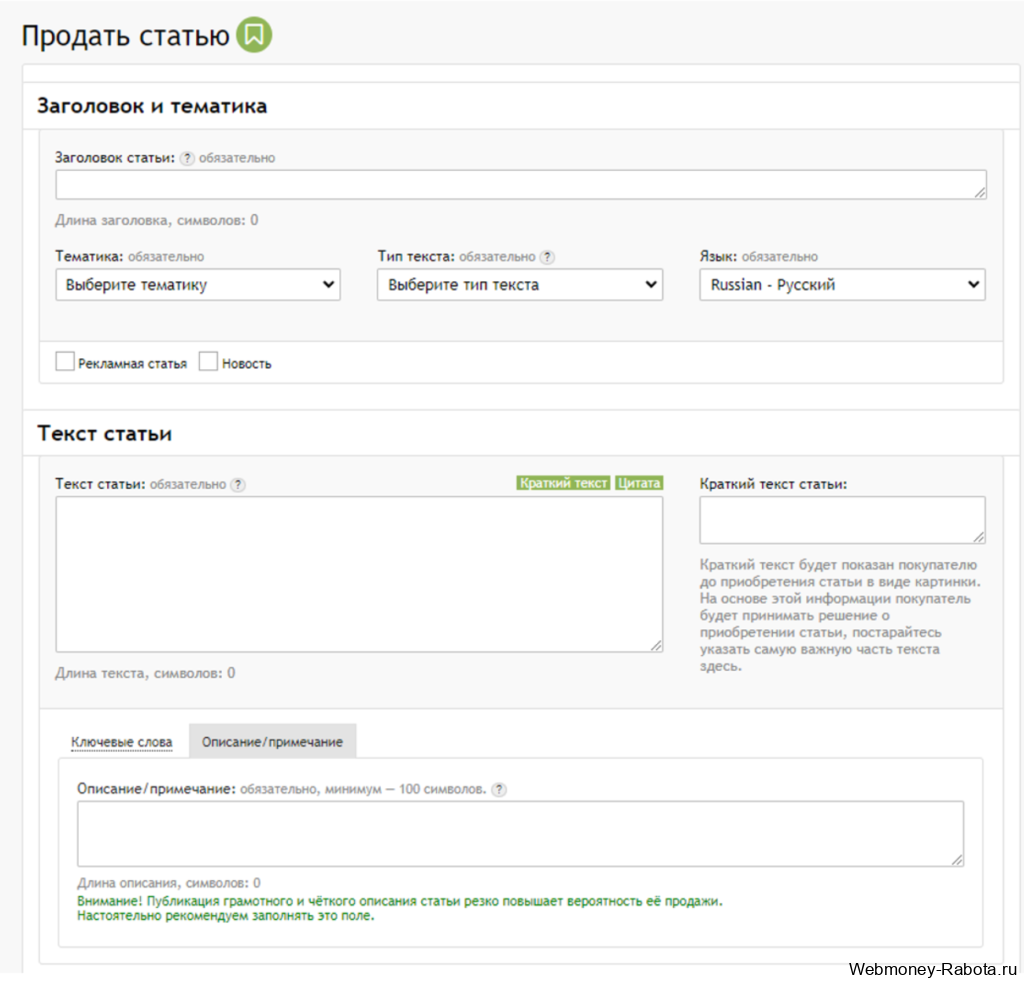Click inside the main Текст статьи area
The image size is (1024, 985).
coord(359,574)
